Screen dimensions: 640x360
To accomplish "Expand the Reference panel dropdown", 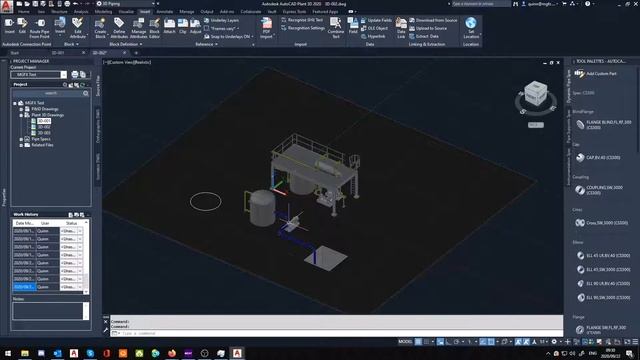I will tap(207, 44).
